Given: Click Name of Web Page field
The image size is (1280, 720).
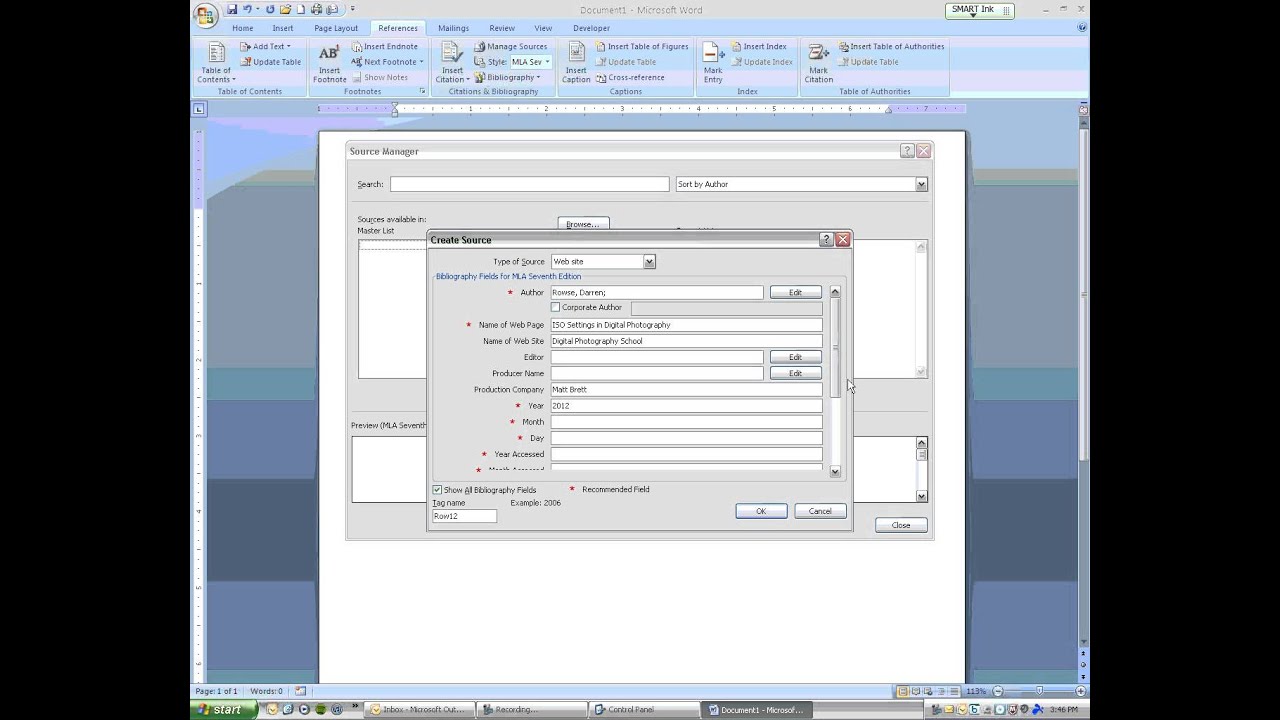Looking at the screenshot, I should [x=686, y=325].
